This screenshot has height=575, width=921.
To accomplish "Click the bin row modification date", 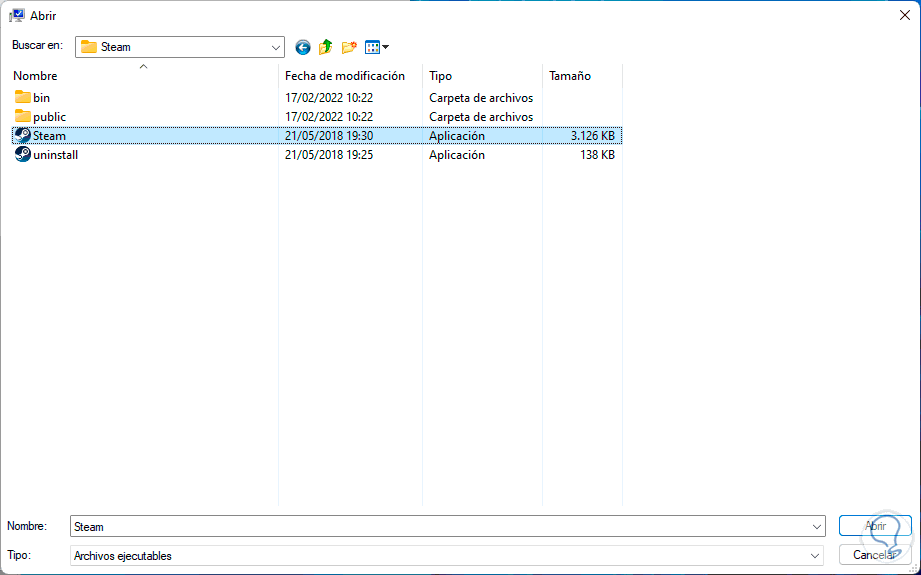I will click(x=329, y=97).
